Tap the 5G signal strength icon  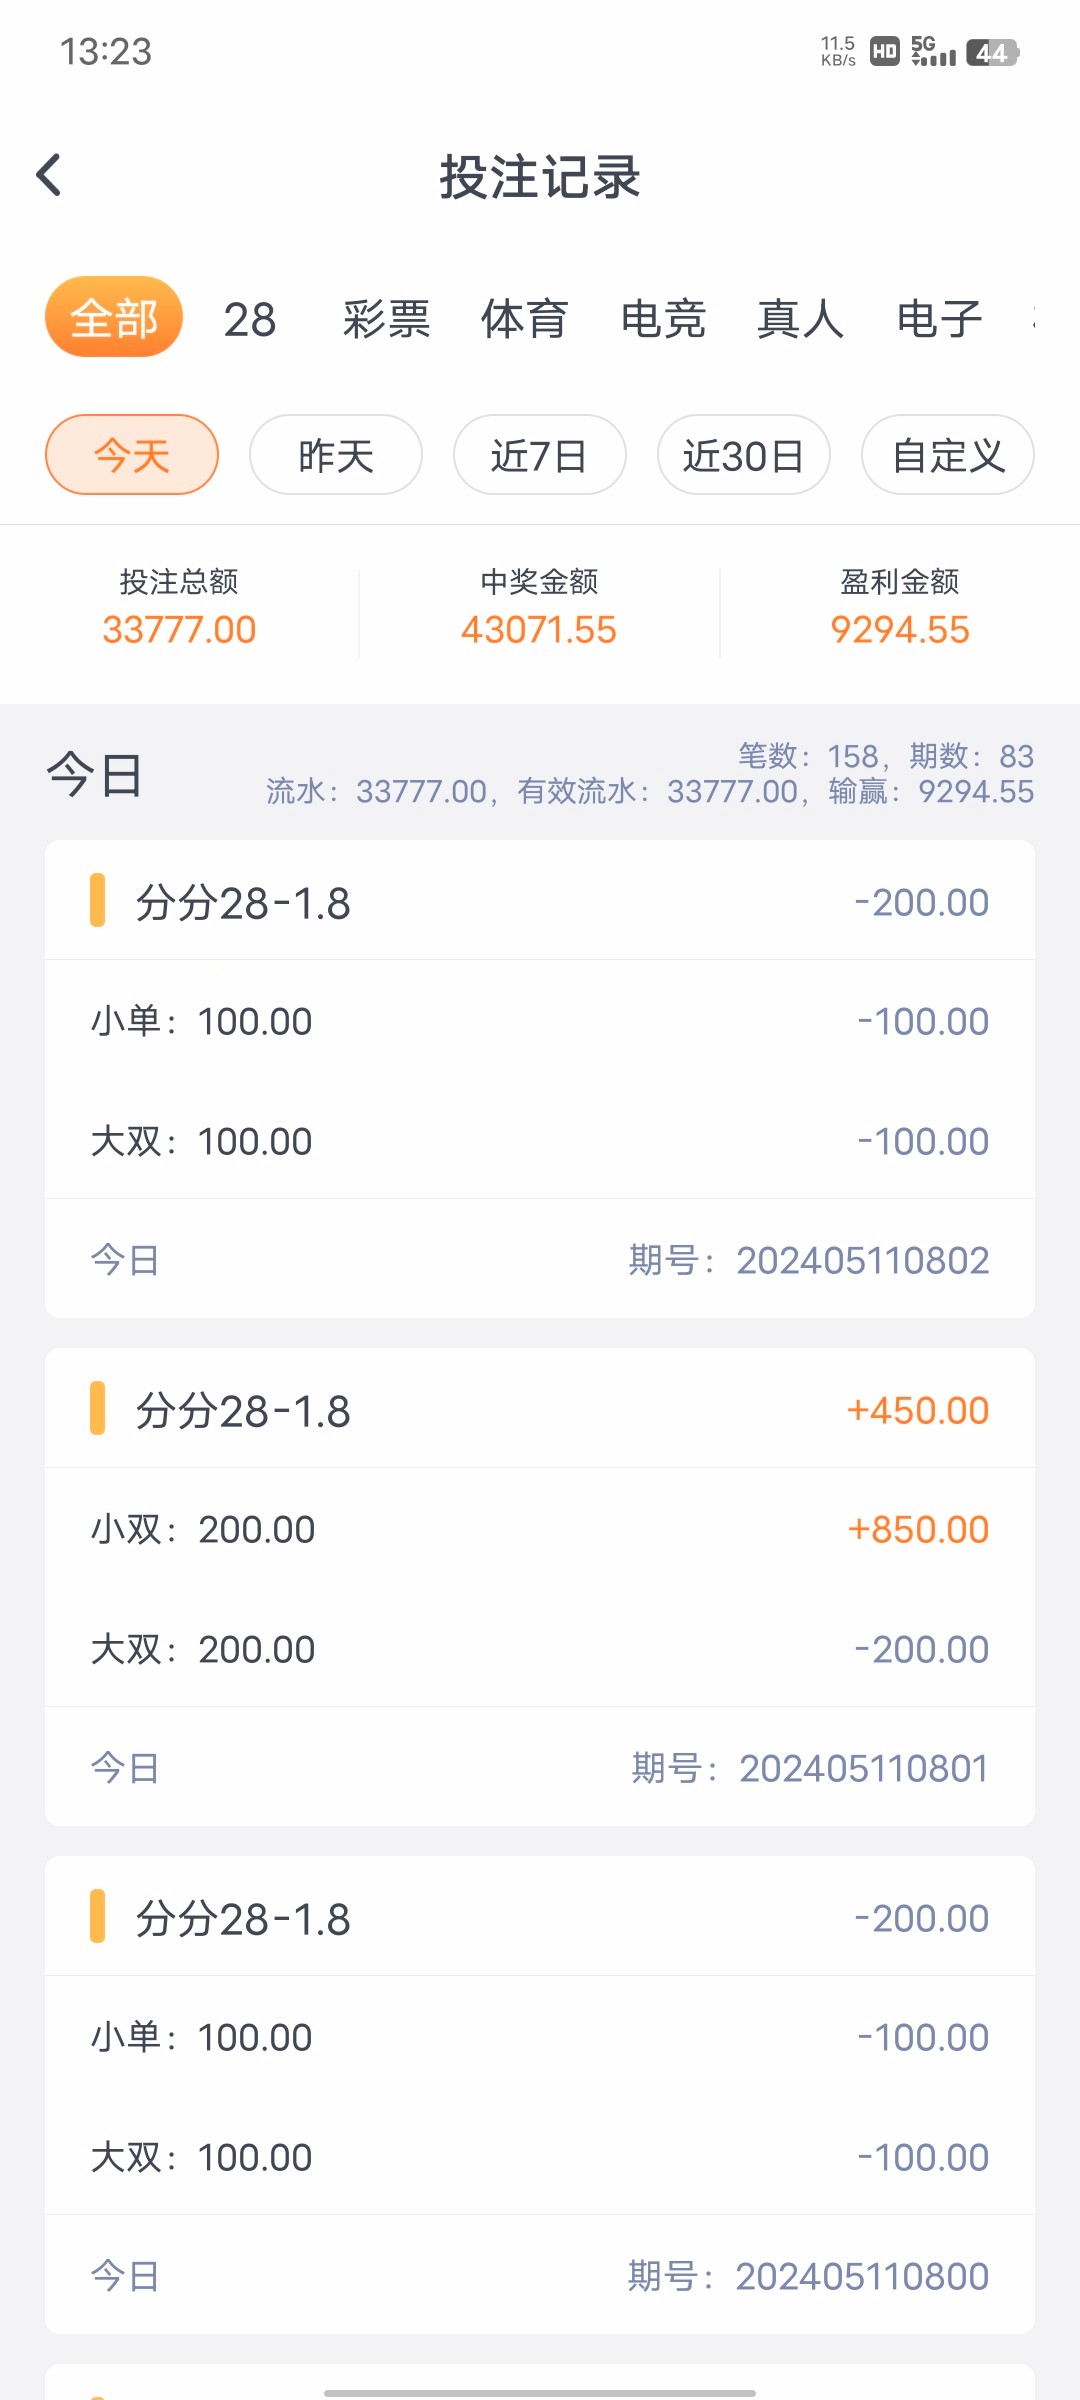click(x=933, y=52)
